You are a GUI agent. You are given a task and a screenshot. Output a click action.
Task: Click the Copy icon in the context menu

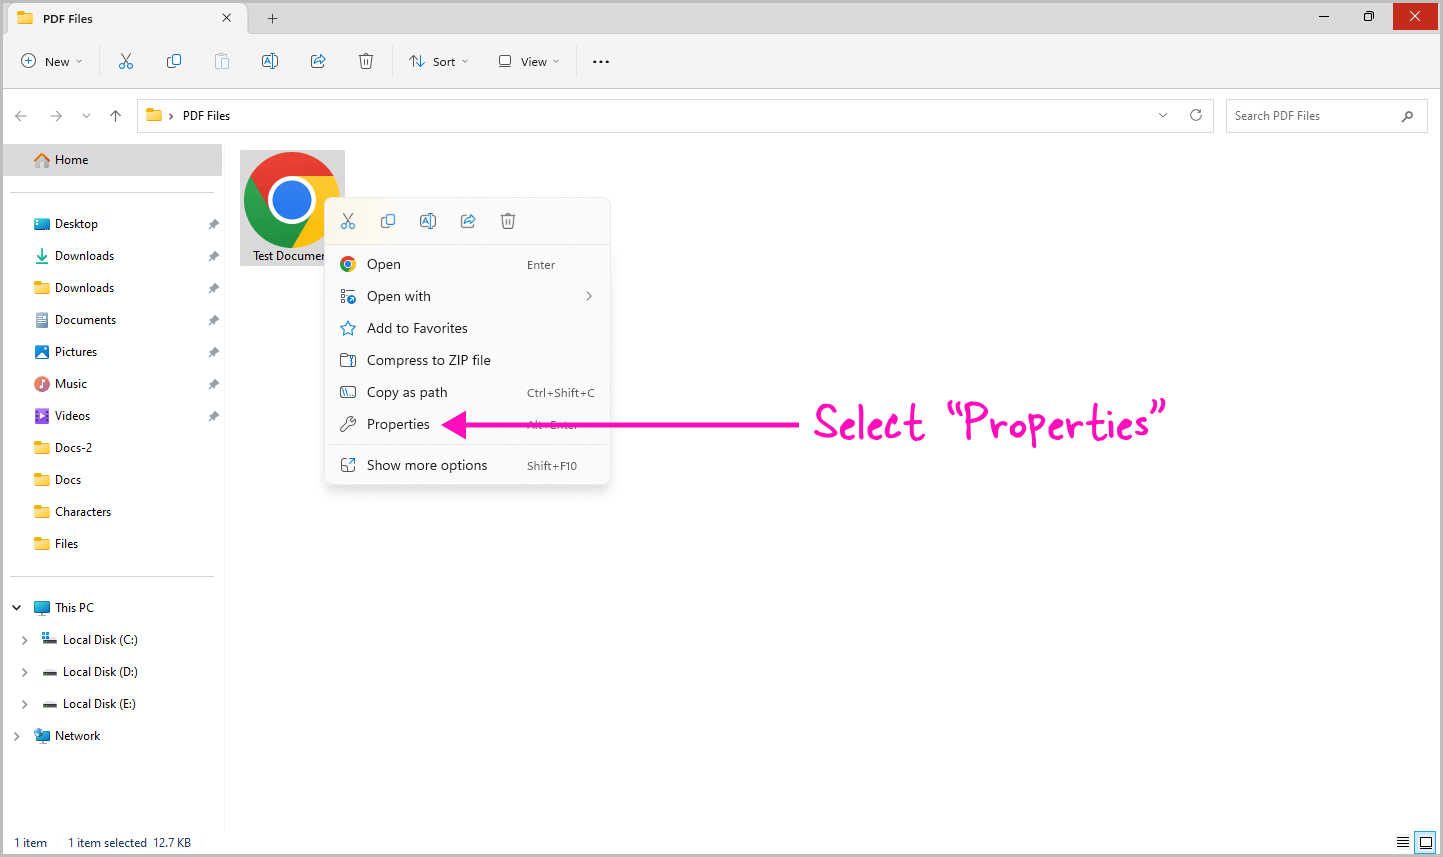coord(388,221)
